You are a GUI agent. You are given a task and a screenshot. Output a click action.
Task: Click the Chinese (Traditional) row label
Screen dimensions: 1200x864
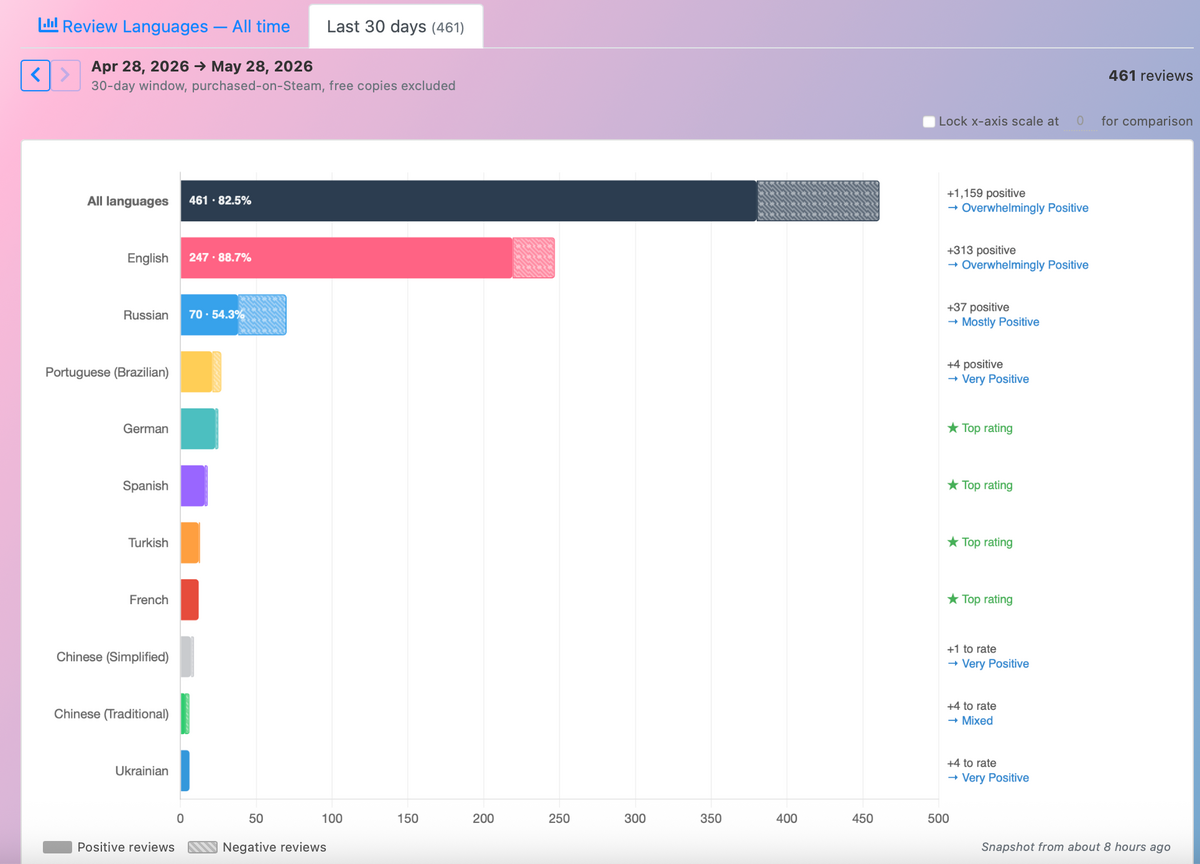pyautogui.click(x=112, y=714)
